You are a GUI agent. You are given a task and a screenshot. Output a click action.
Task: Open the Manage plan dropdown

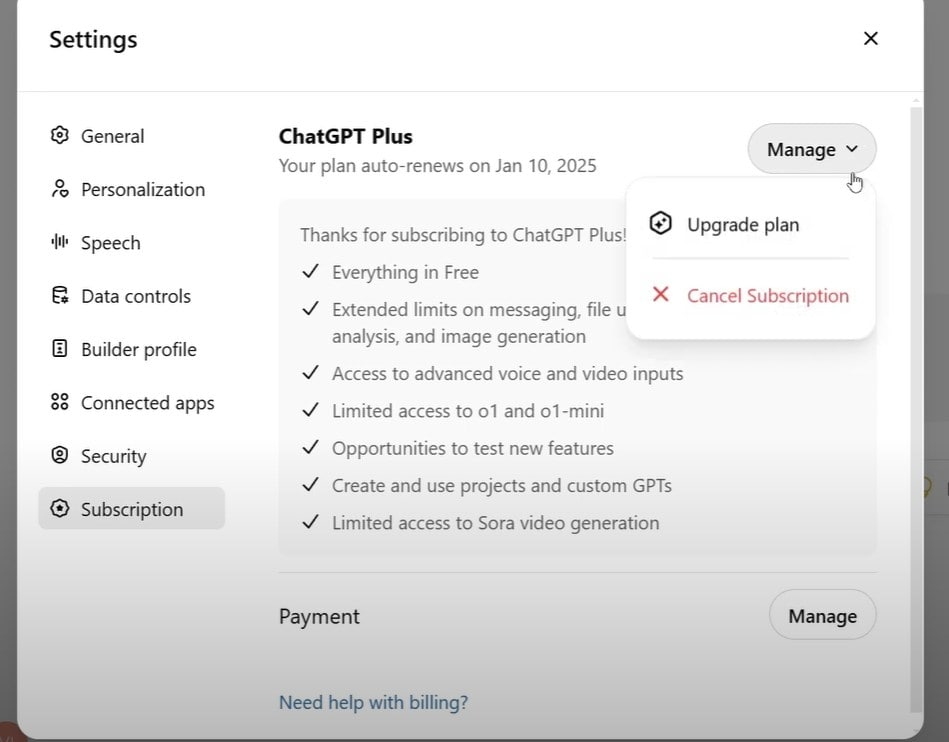tap(811, 149)
